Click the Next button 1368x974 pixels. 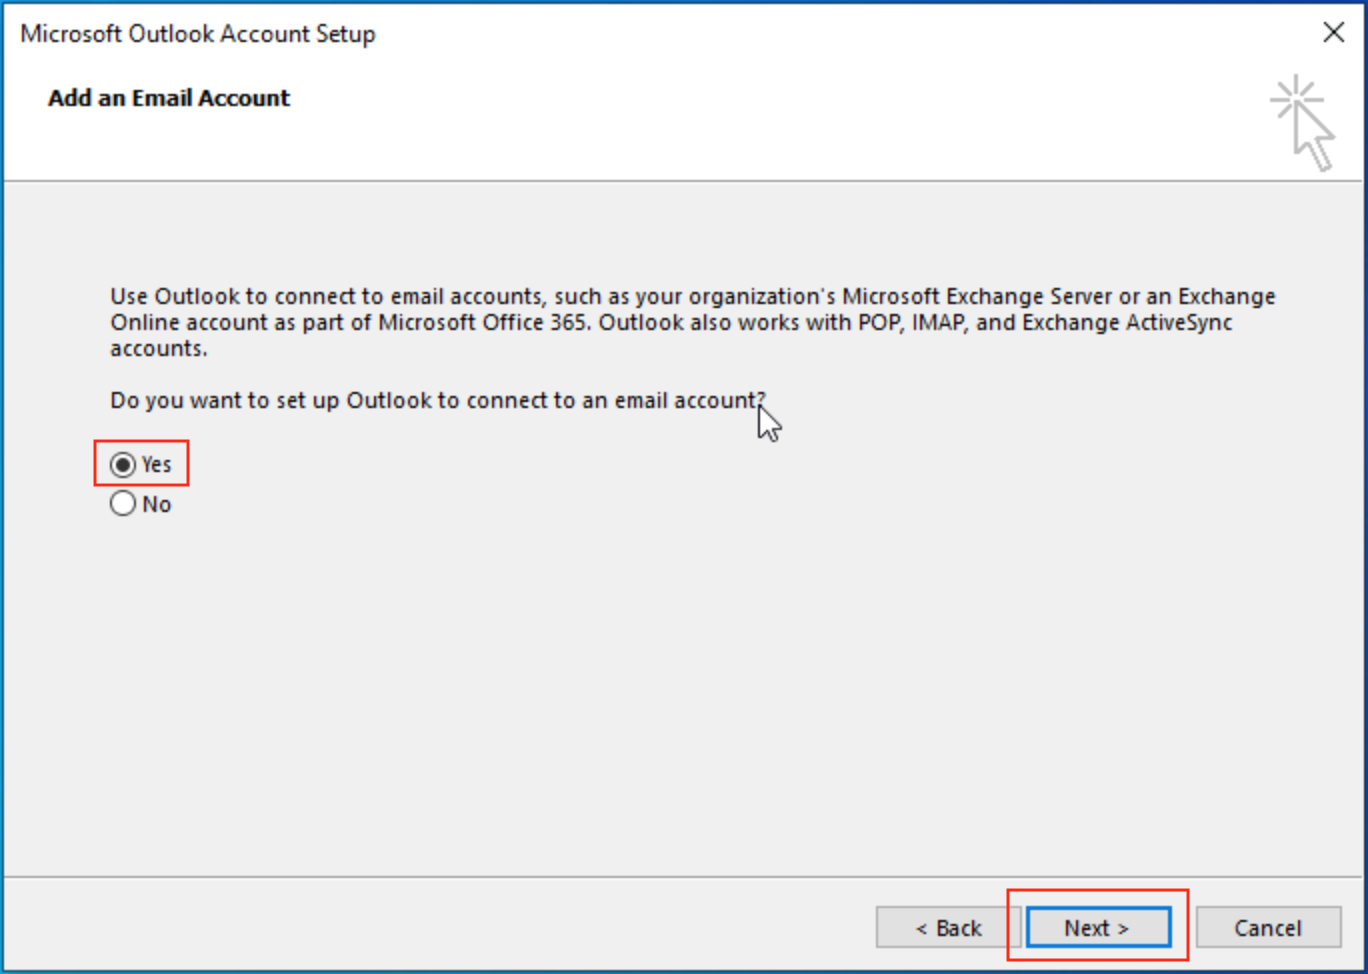pos(1098,928)
